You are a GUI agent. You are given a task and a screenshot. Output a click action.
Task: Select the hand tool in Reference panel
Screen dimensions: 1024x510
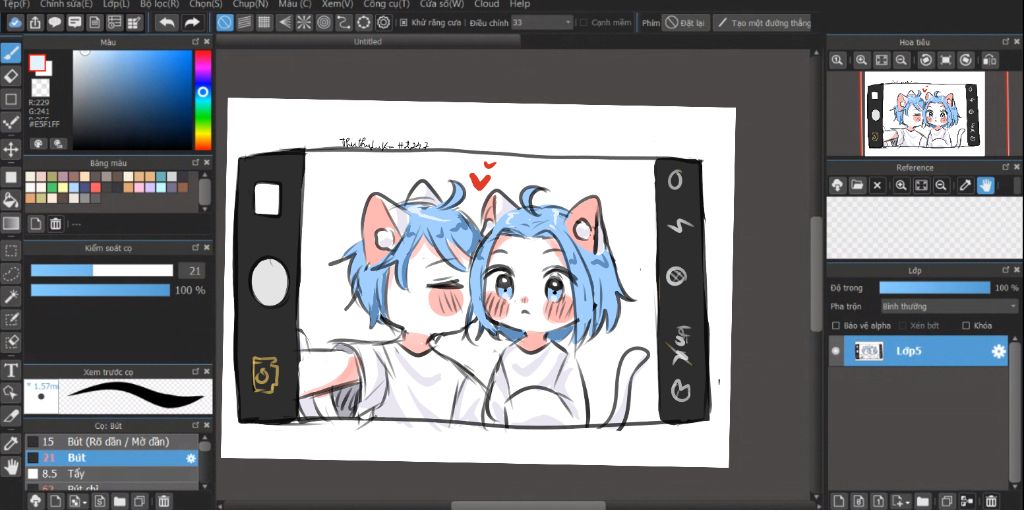pyautogui.click(x=985, y=185)
